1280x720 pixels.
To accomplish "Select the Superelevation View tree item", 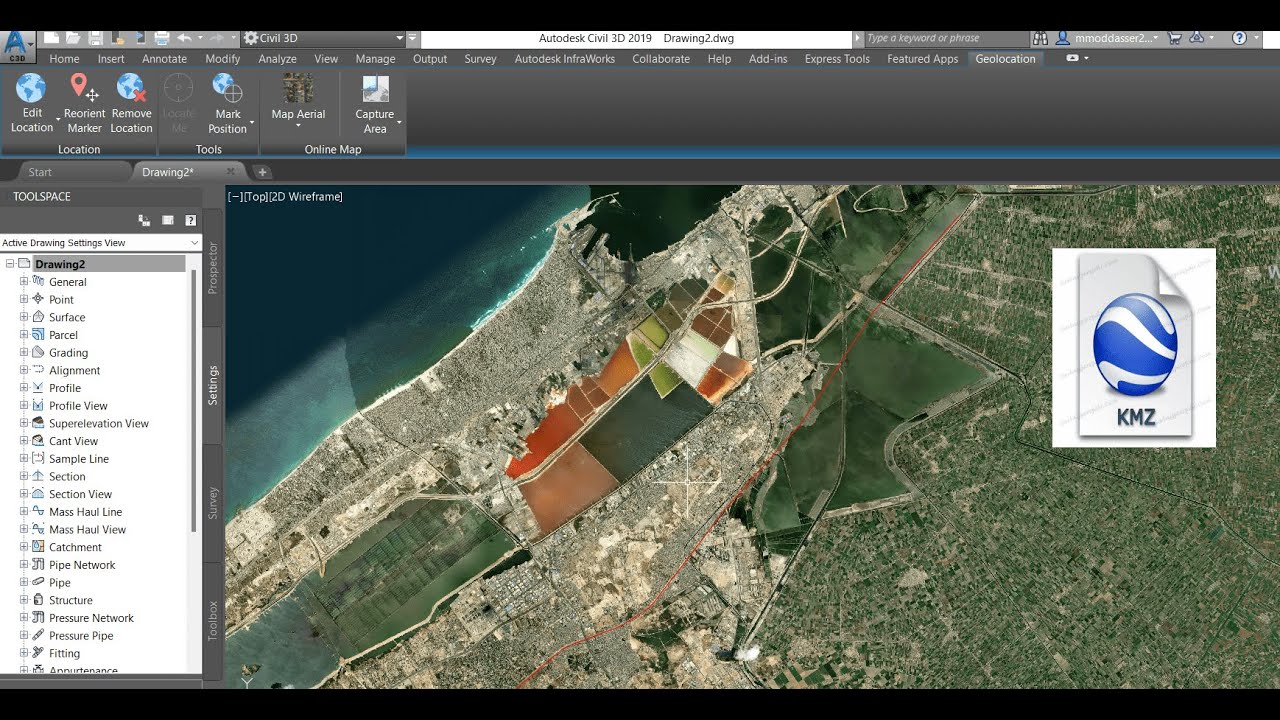I will (x=99, y=423).
